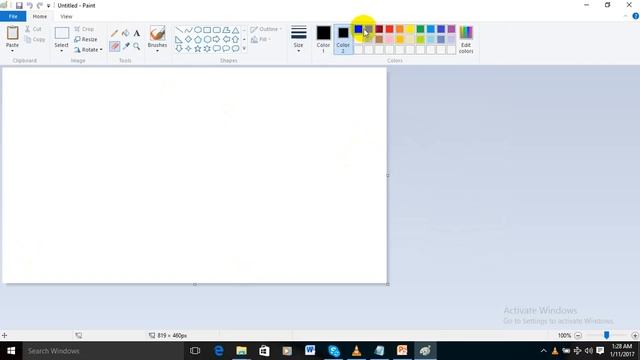Image resolution: width=640 pixels, height=360 pixels.
Task: Choose the Oval shape
Action: pyautogui.click(x=198, y=30)
